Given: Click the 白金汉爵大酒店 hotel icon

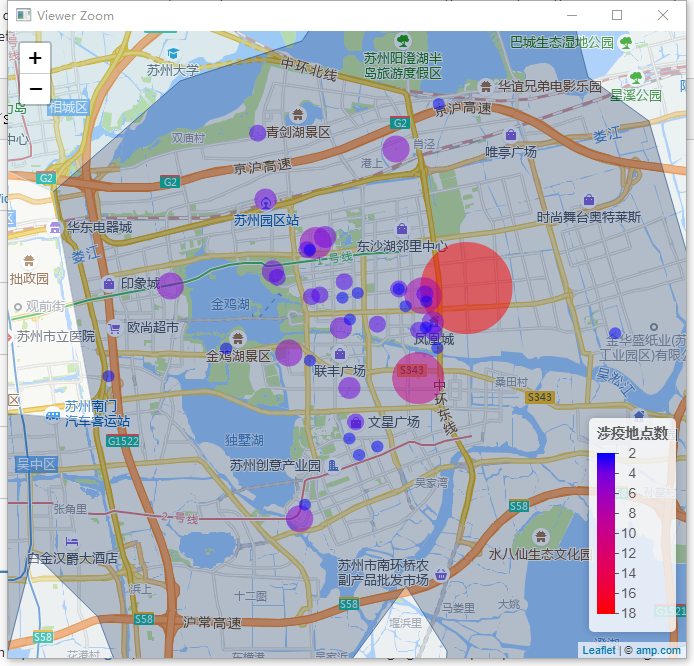Looking at the screenshot, I should pos(72,541).
